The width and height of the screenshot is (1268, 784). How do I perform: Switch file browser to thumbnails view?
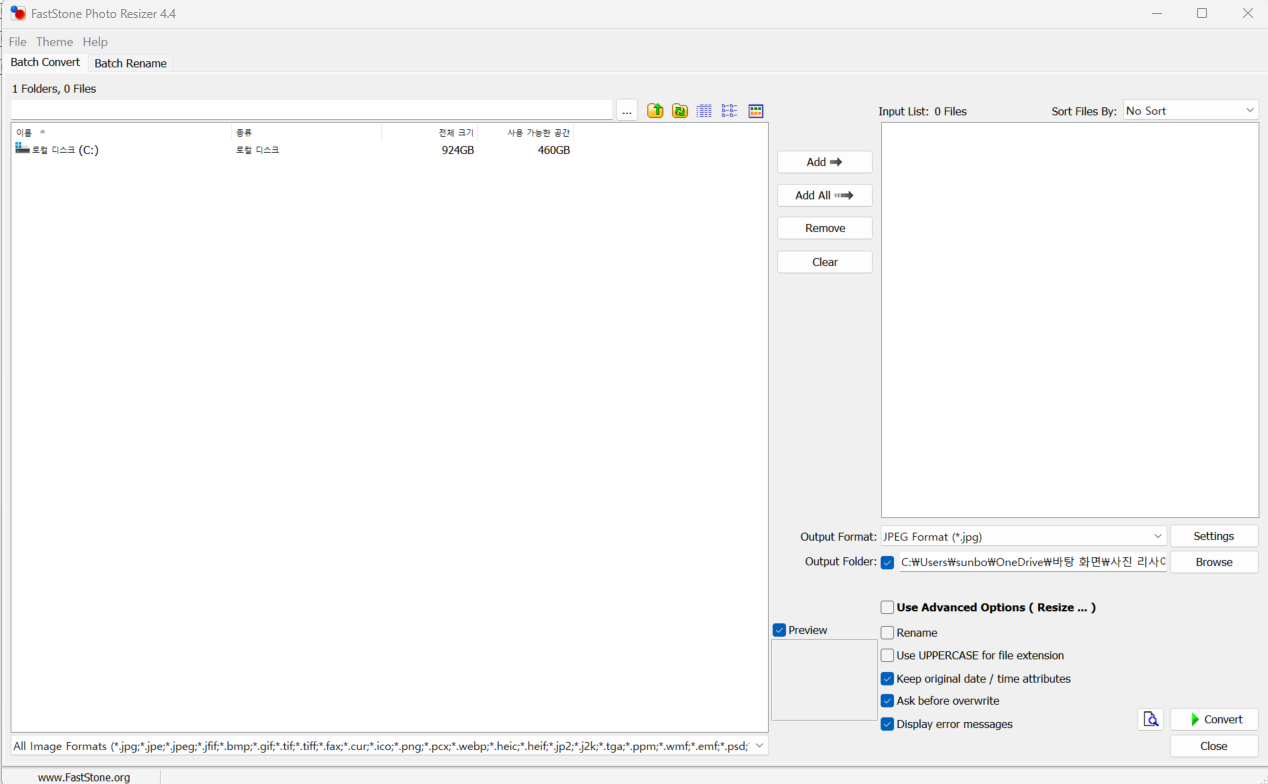coord(756,111)
